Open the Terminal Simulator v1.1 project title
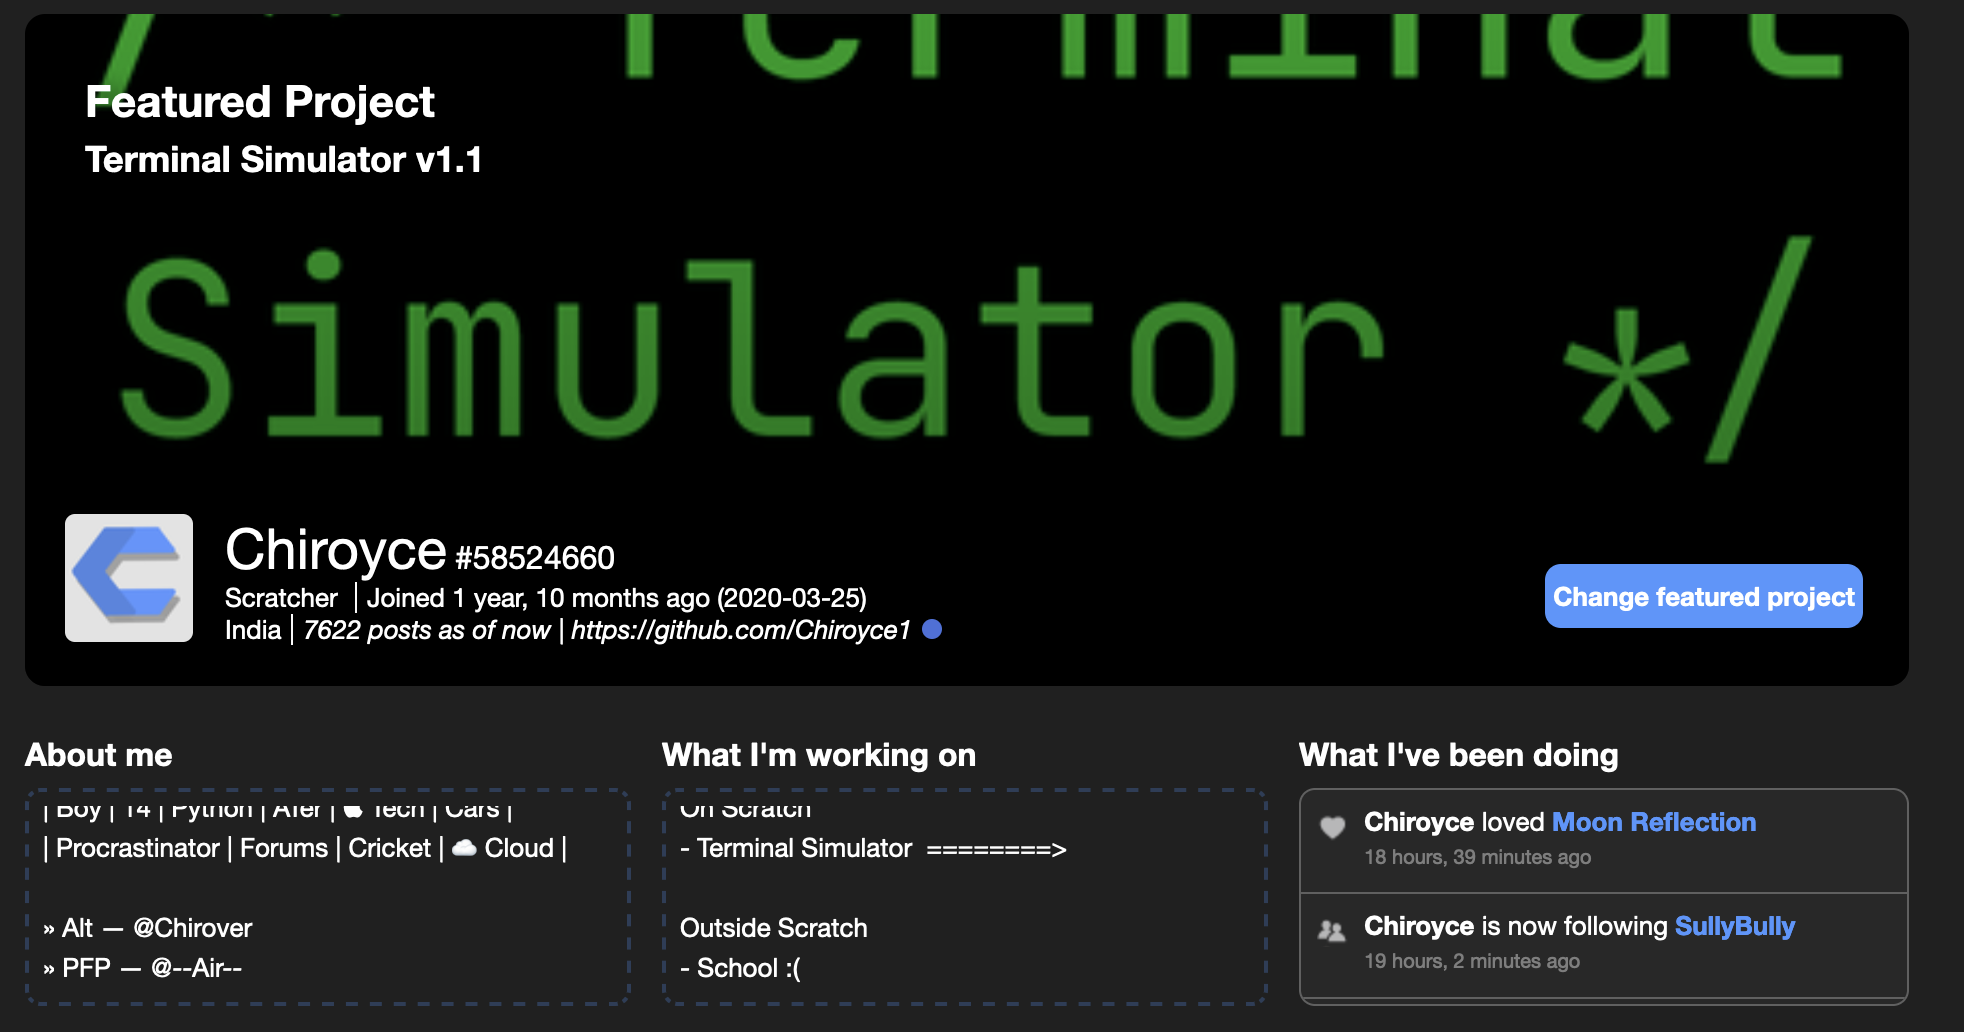This screenshot has height=1032, width=1964. (x=283, y=158)
